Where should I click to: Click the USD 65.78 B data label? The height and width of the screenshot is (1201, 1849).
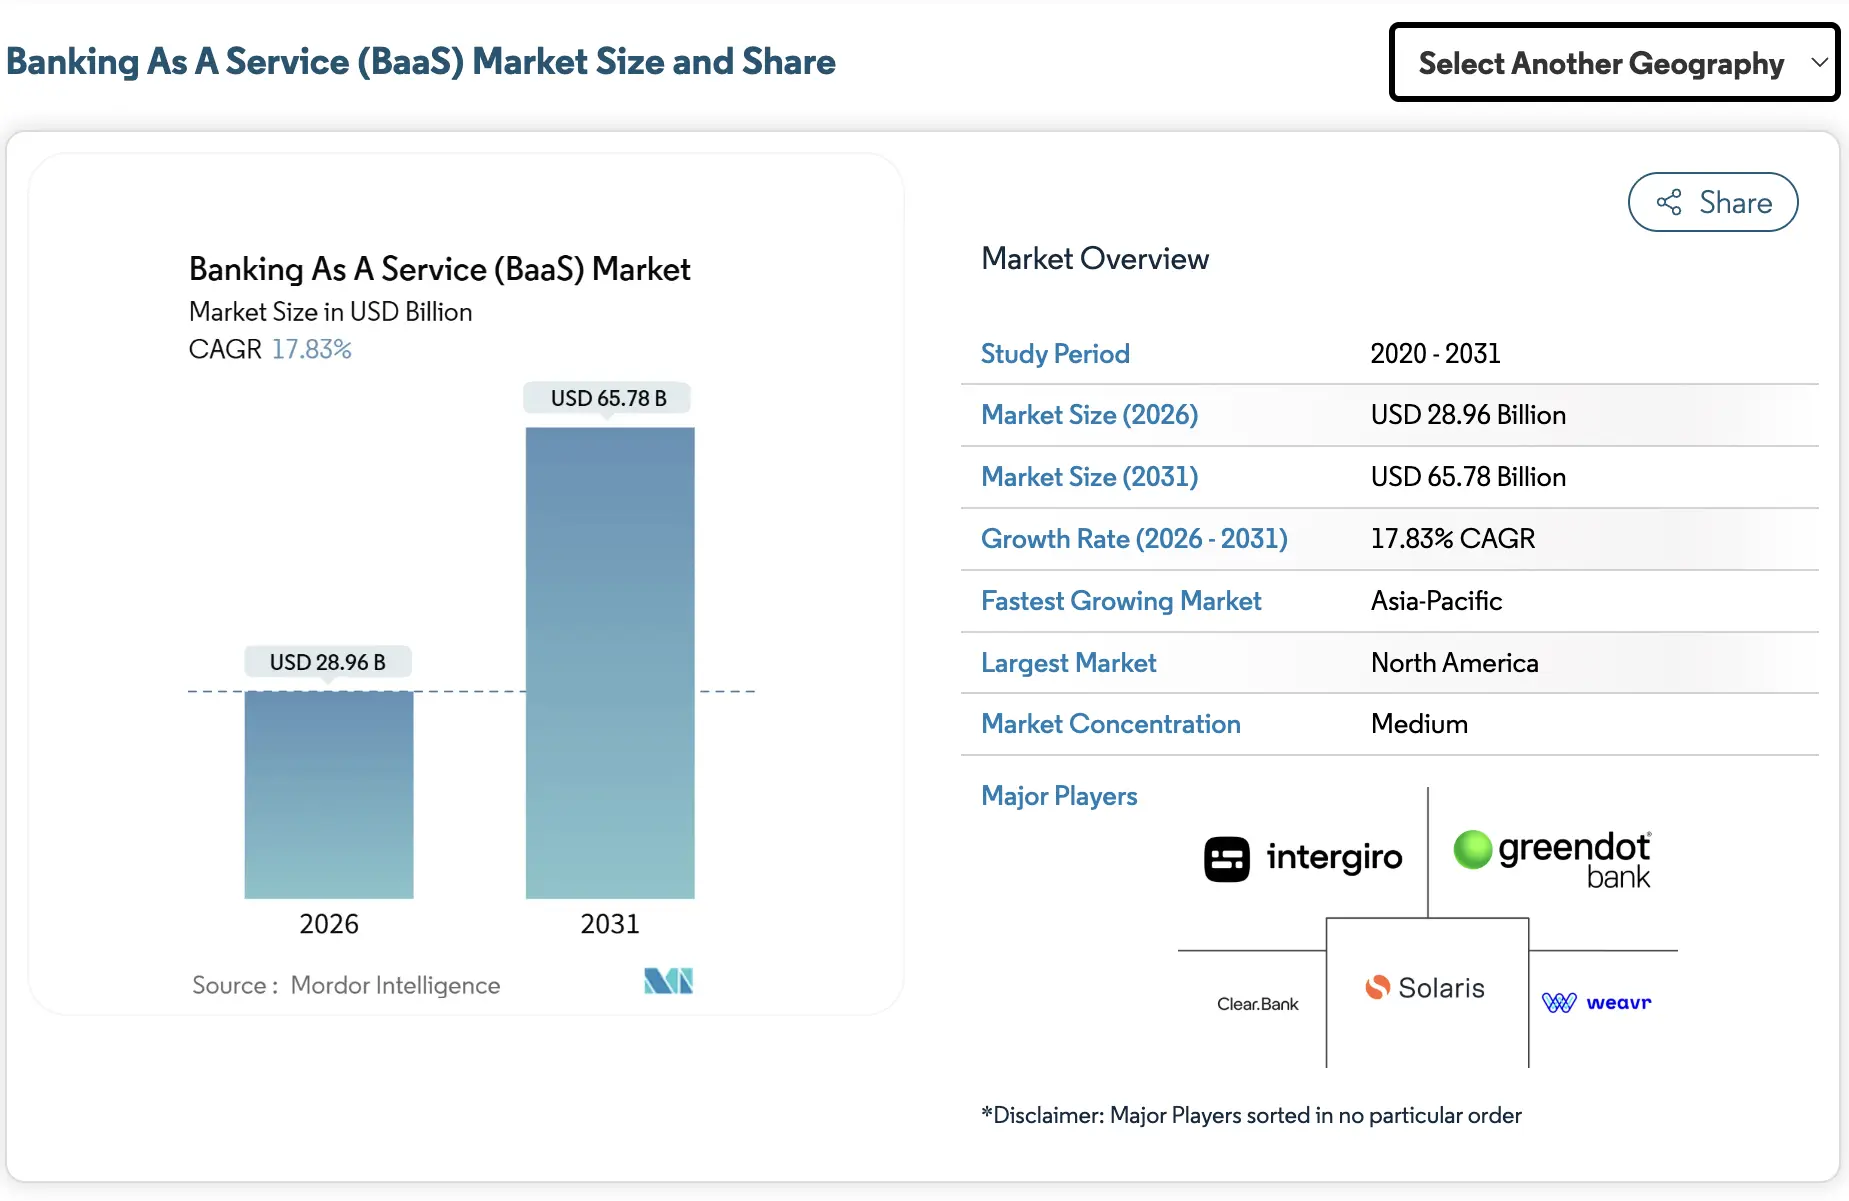click(607, 397)
